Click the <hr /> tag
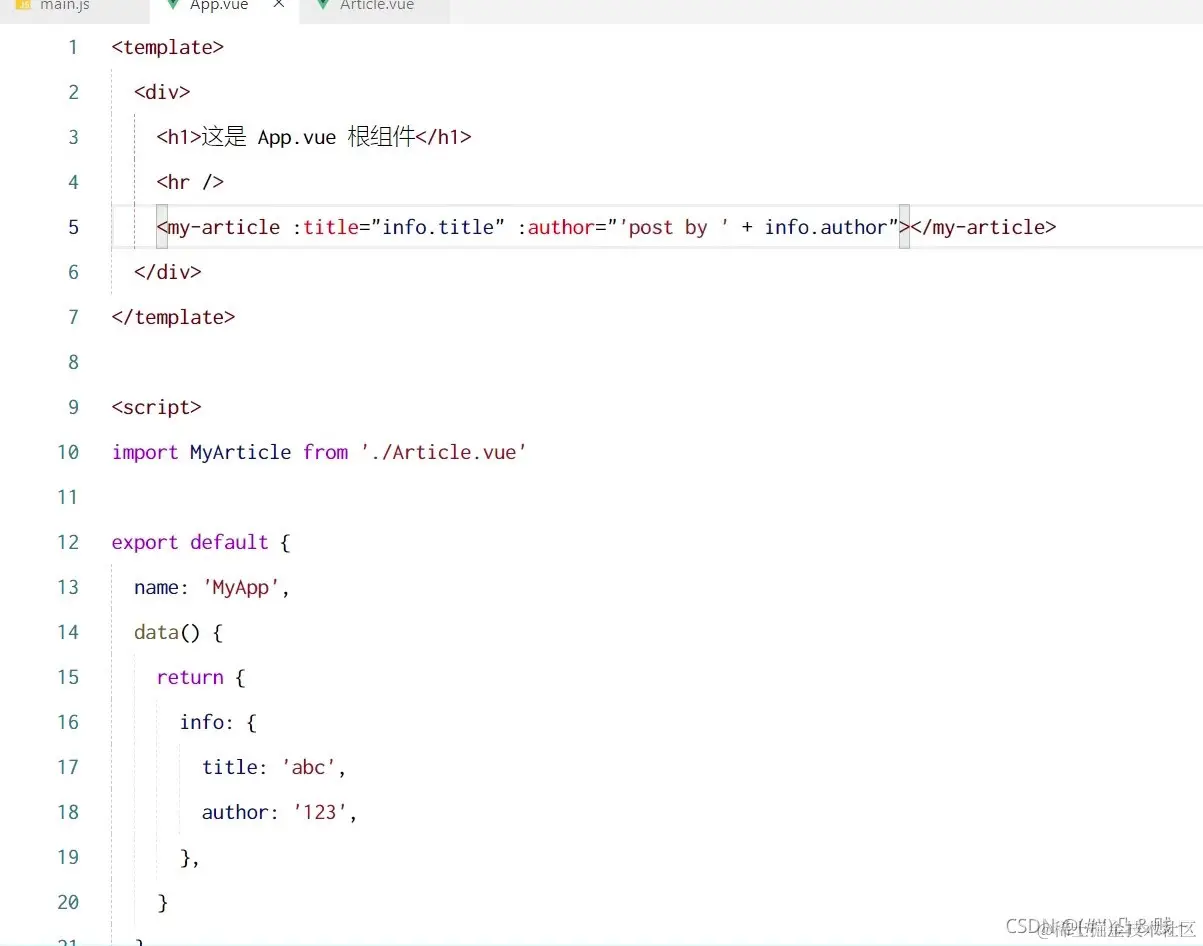 click(190, 183)
